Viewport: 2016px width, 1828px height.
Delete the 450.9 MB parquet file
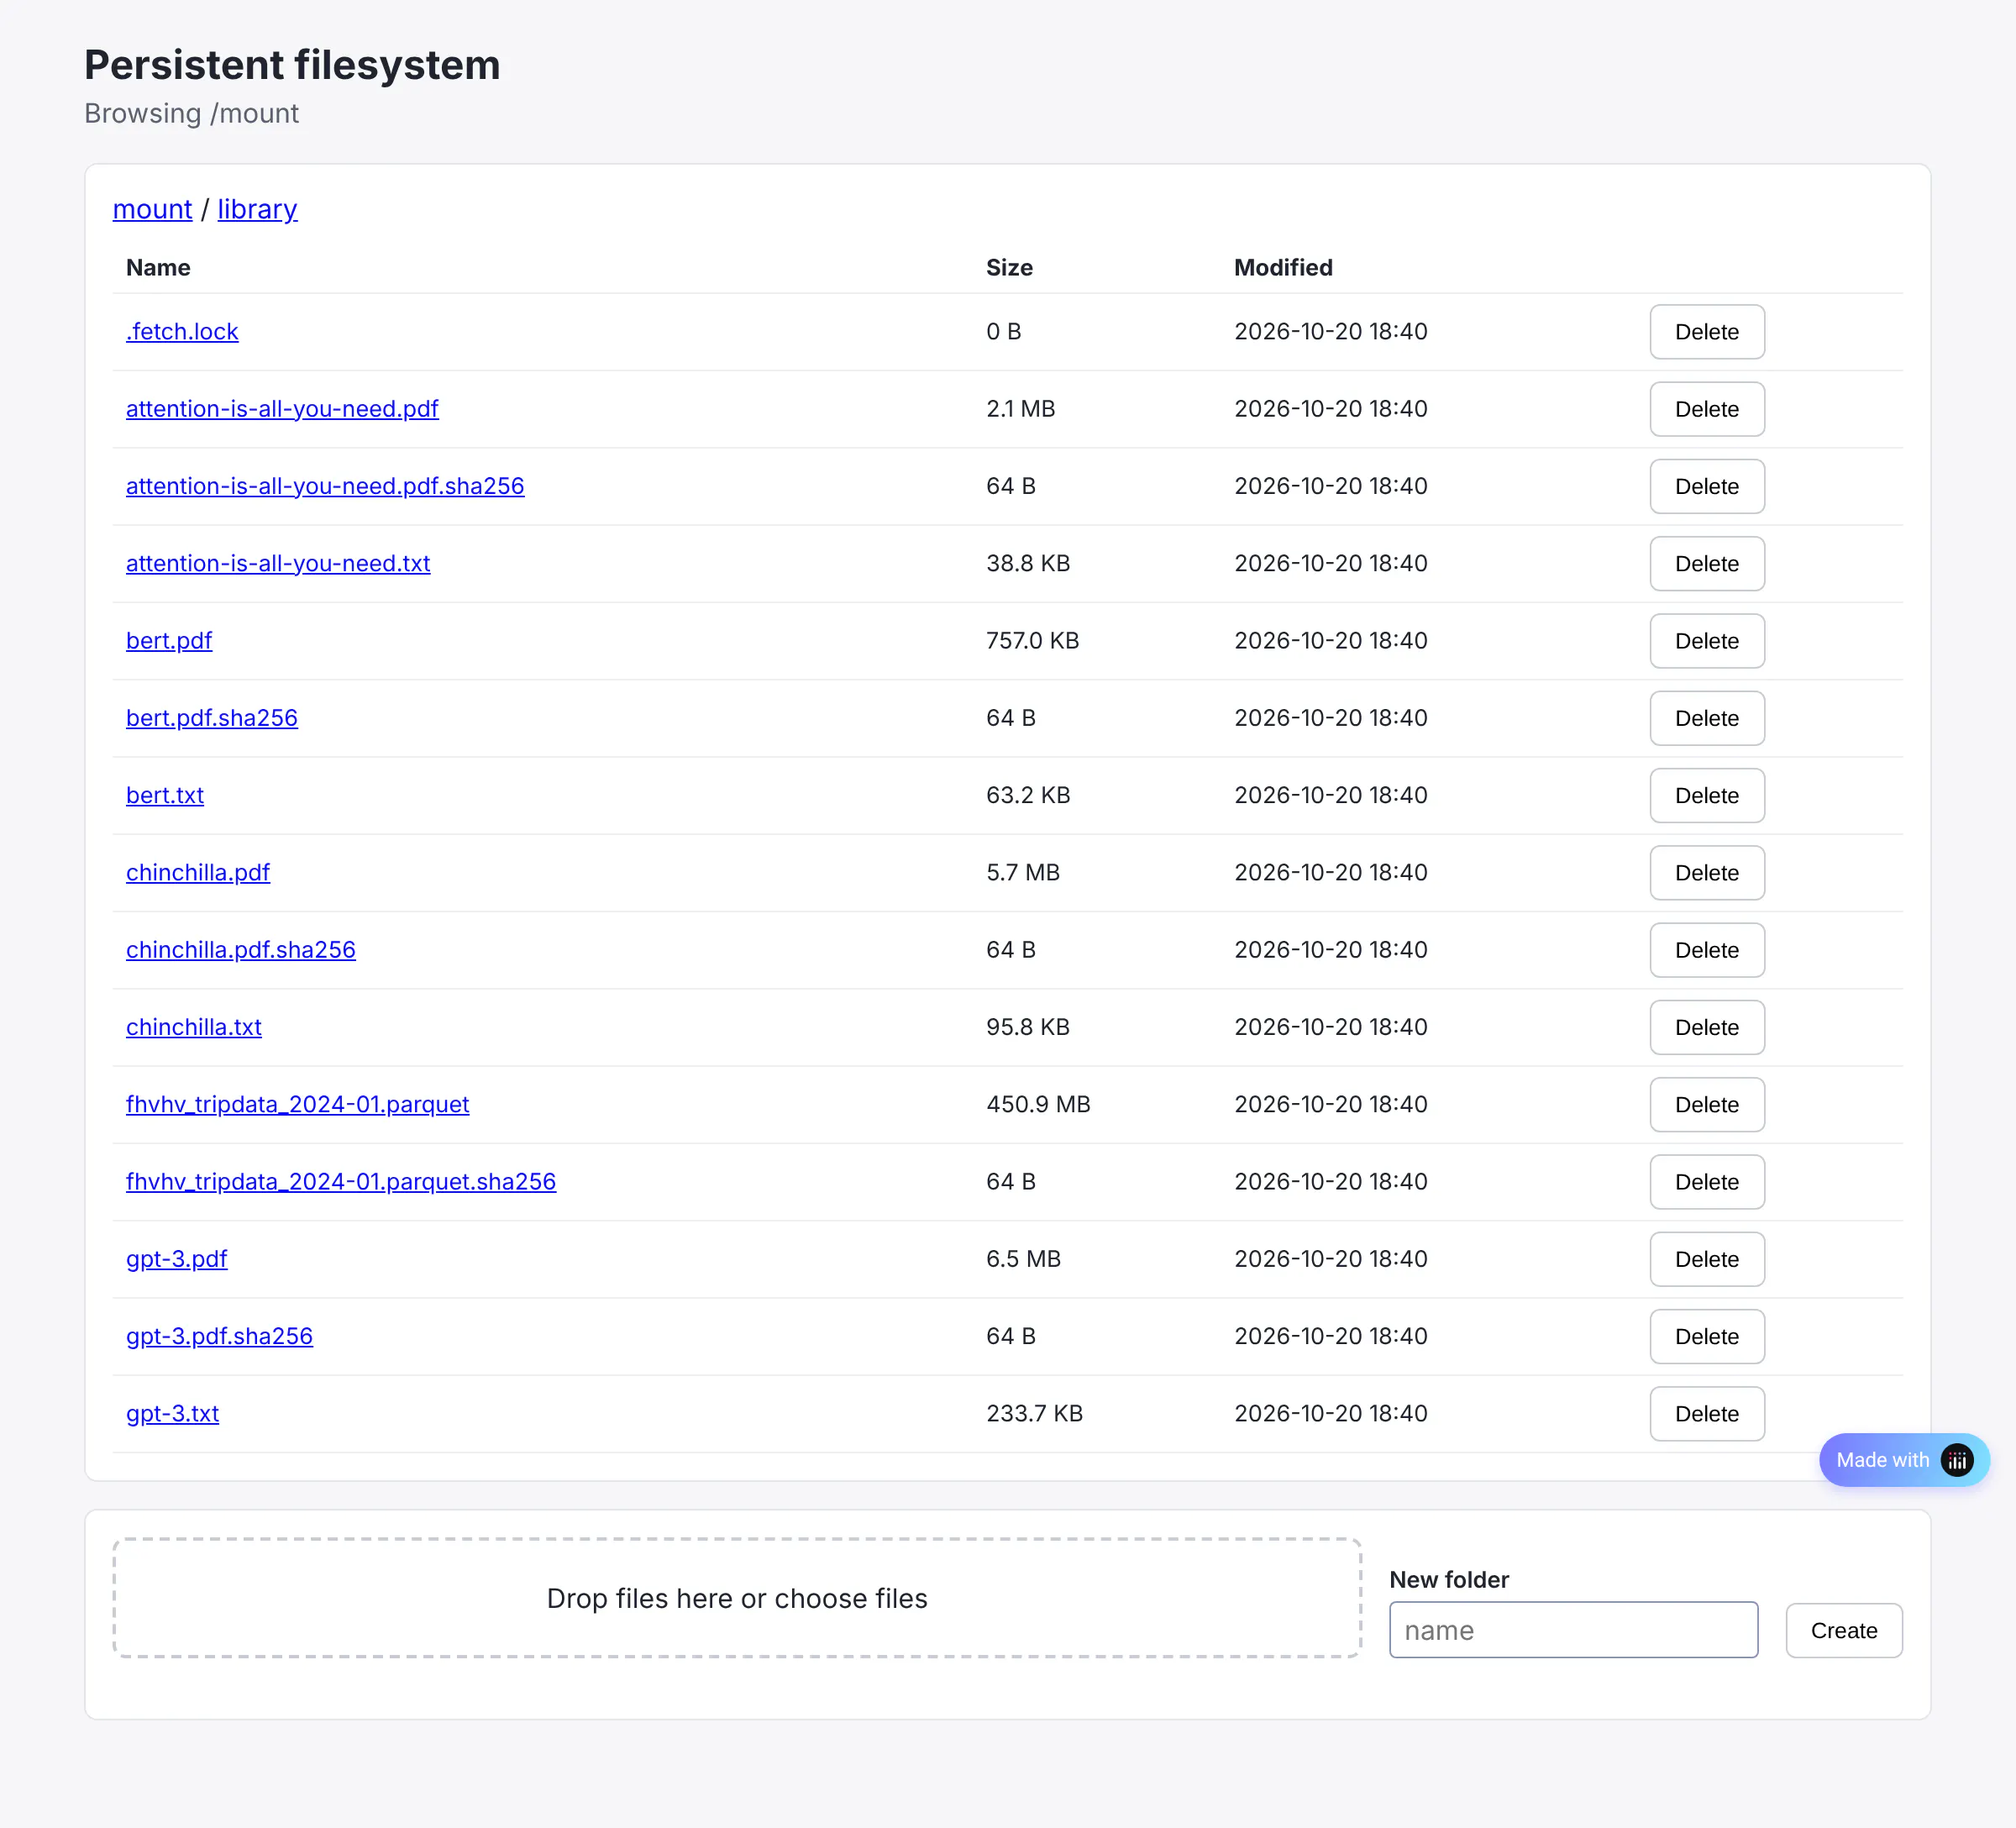(x=1706, y=1105)
